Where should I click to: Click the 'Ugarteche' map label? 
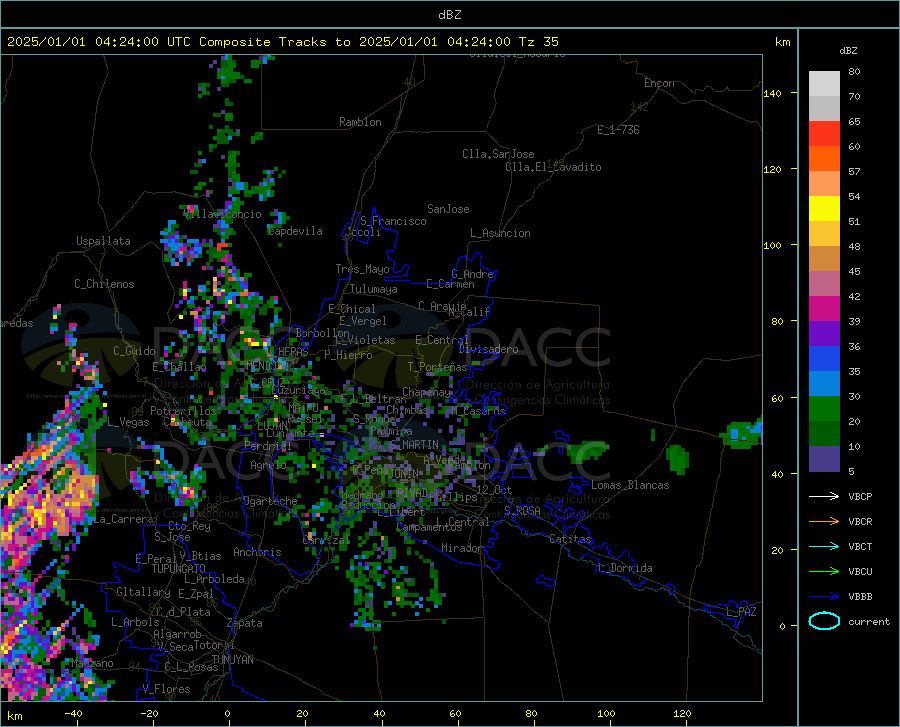pos(270,501)
